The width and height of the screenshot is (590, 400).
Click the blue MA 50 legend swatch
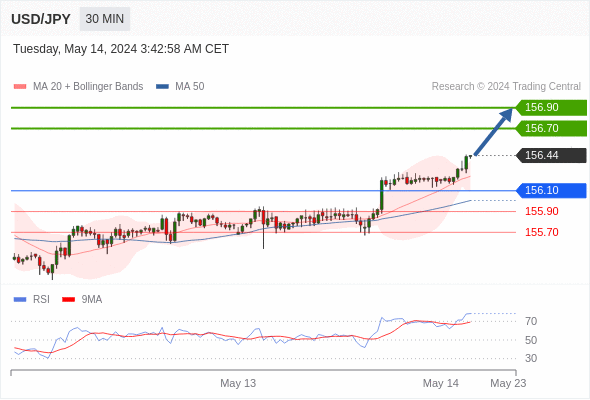(x=162, y=87)
